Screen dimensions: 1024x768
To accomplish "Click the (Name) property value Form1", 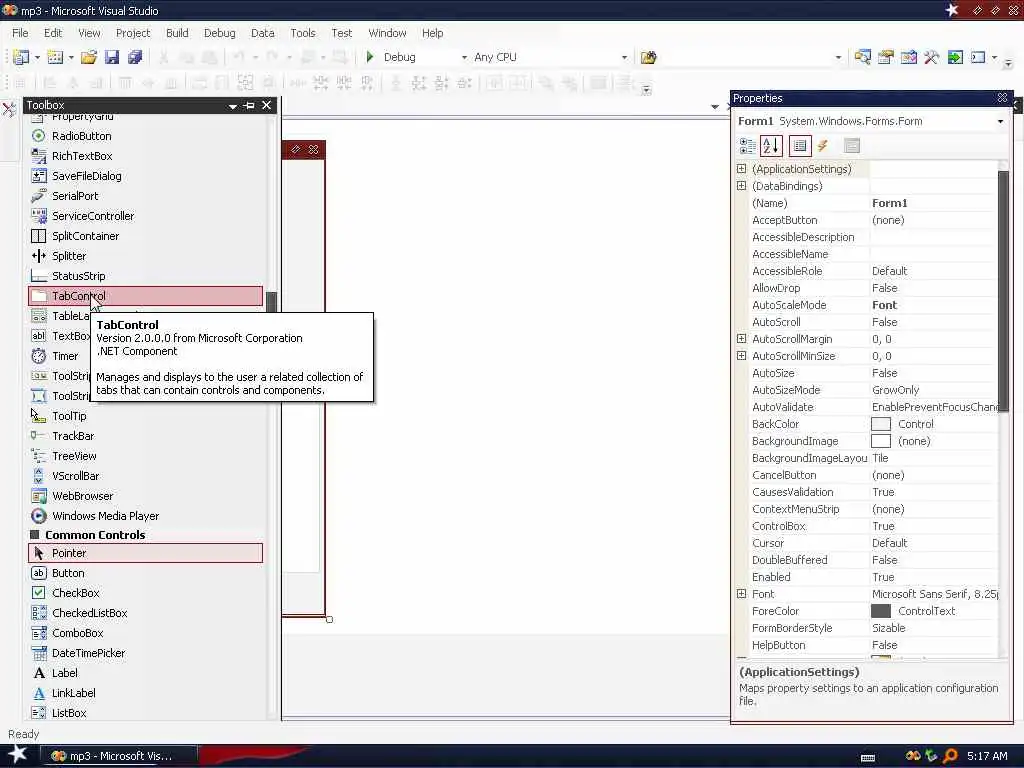I will tap(889, 203).
